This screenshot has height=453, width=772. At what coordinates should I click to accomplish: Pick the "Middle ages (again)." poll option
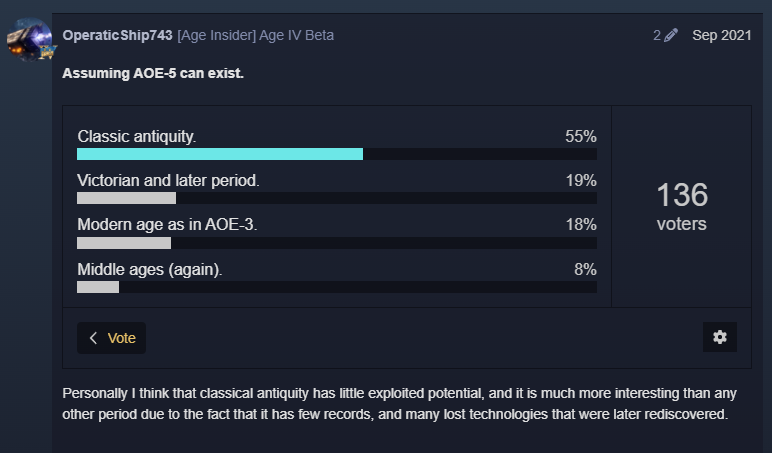point(150,269)
